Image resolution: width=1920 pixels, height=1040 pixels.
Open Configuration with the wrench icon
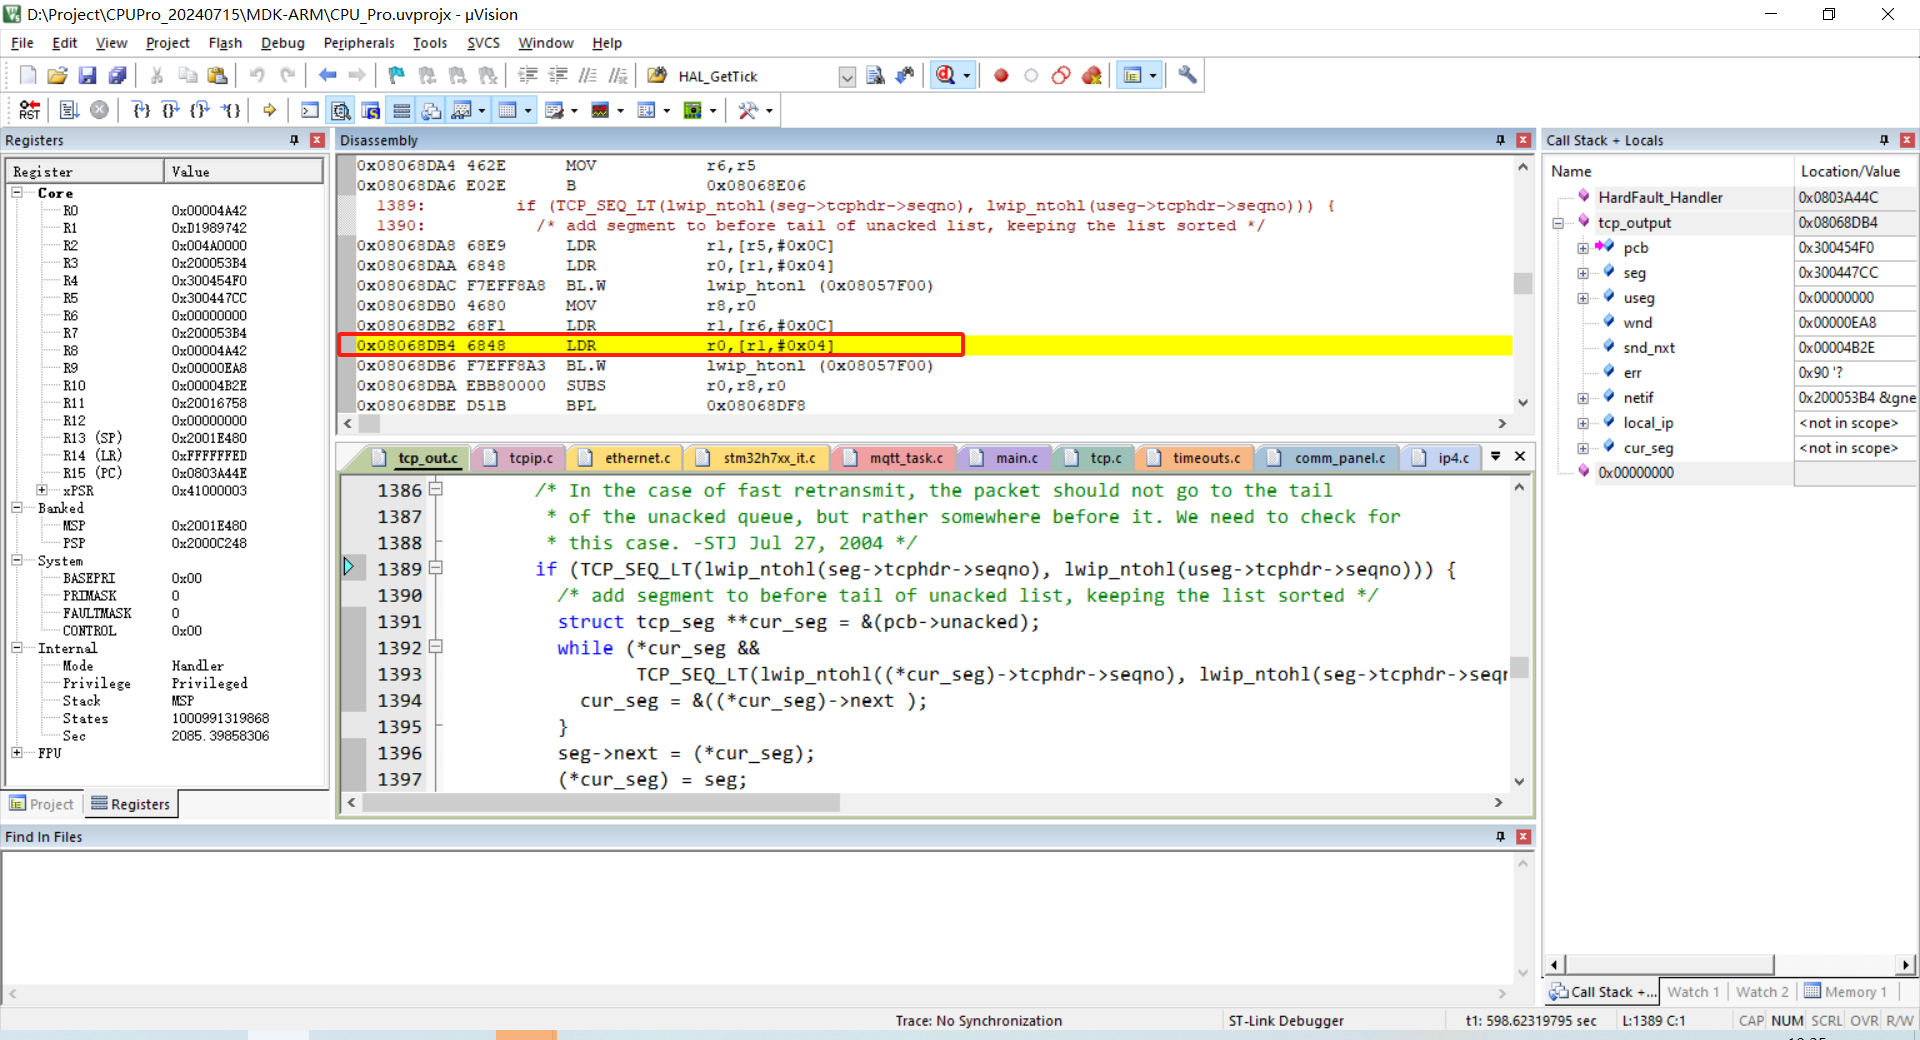pyautogui.click(x=1187, y=76)
